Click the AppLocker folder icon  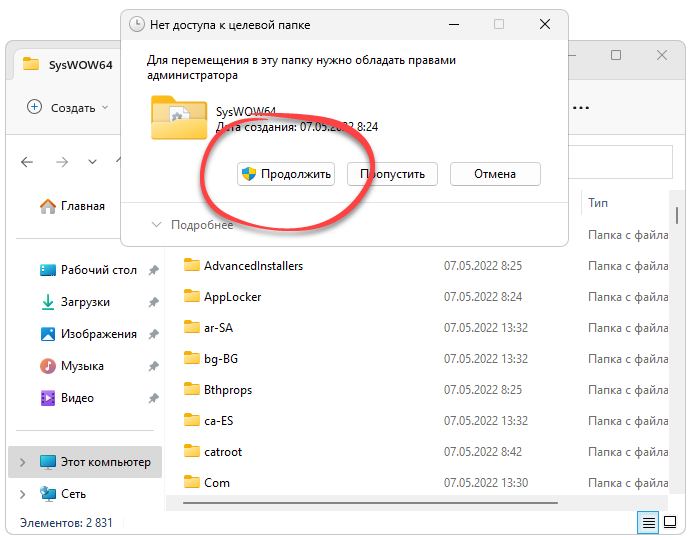click(x=192, y=296)
